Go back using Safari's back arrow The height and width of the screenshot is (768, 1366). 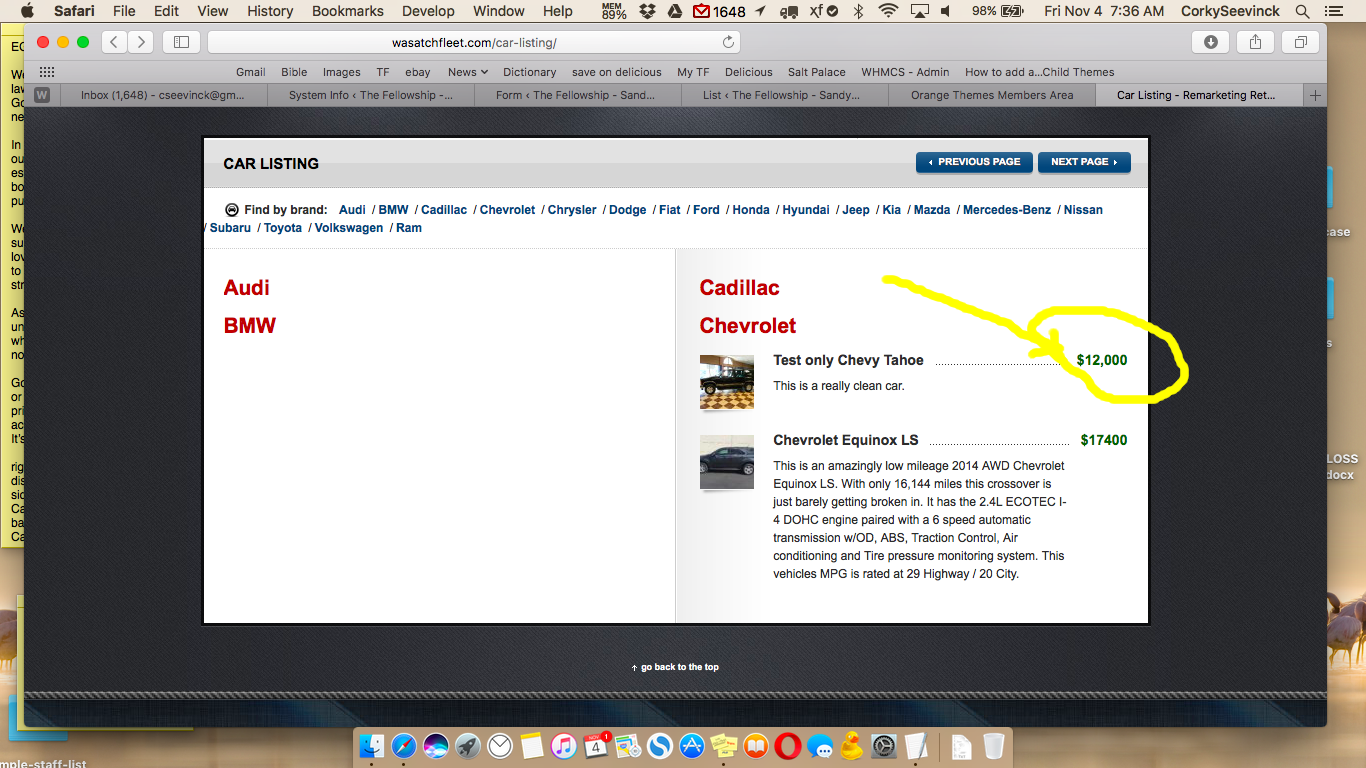tap(115, 42)
